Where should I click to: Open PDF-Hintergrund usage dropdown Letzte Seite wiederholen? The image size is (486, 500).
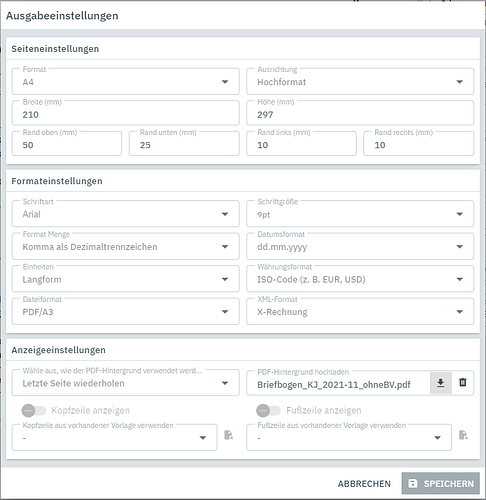click(x=126, y=383)
